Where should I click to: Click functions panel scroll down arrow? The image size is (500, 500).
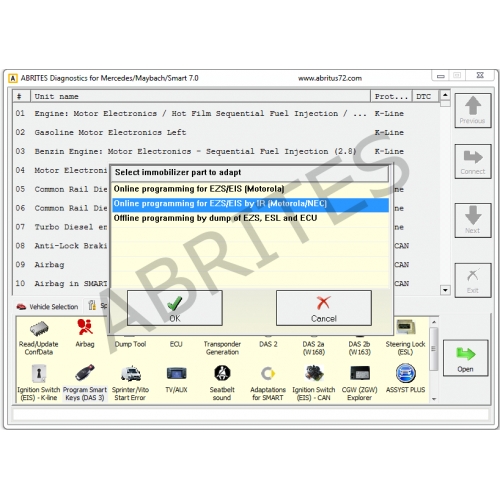[x=434, y=399]
